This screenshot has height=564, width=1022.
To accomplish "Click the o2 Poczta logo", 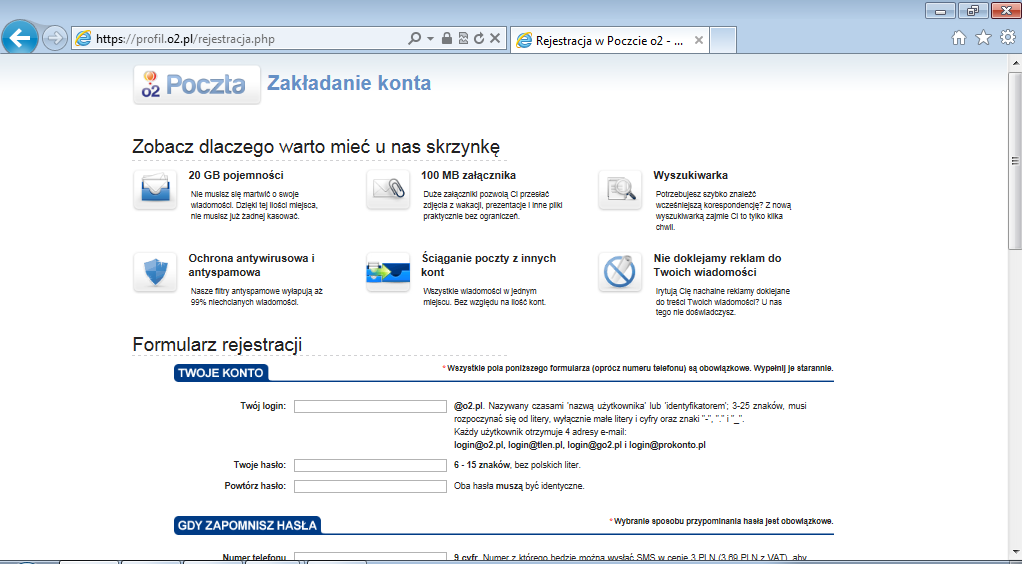I will [x=197, y=85].
